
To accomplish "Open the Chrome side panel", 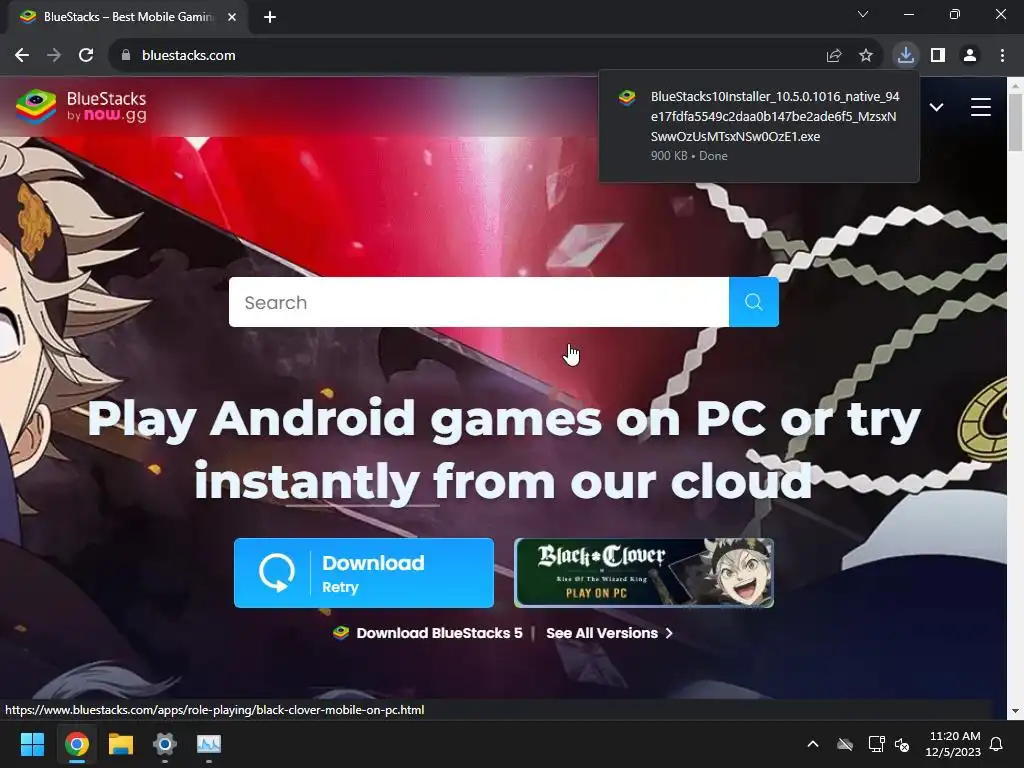I will tap(938, 56).
